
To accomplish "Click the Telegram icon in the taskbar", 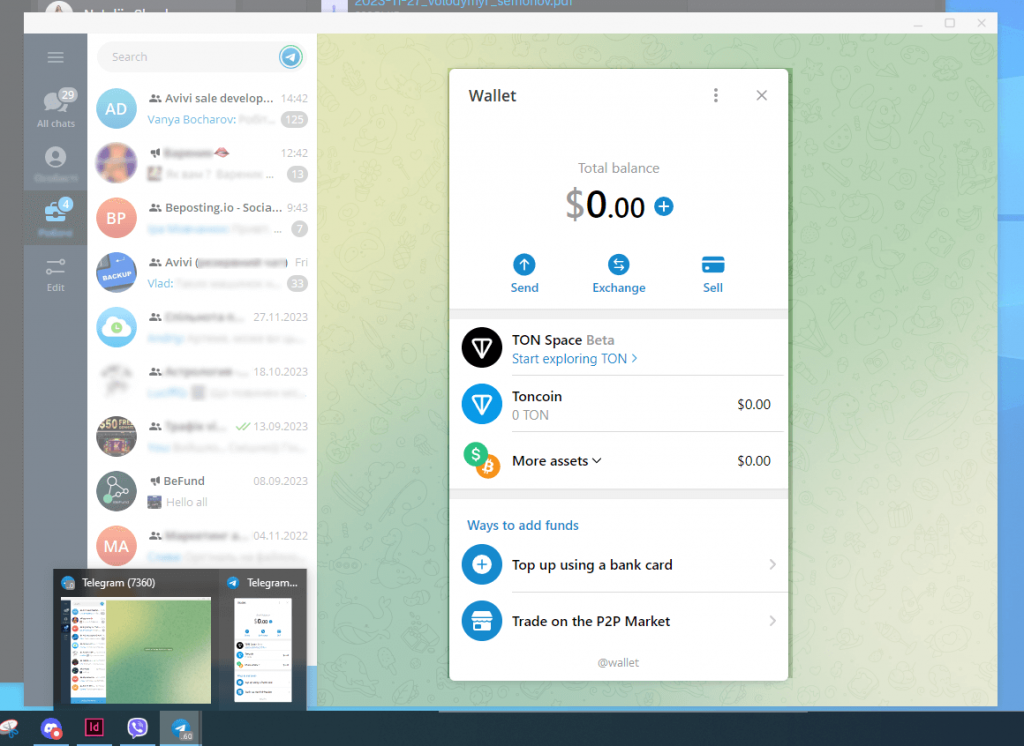I will point(181,728).
